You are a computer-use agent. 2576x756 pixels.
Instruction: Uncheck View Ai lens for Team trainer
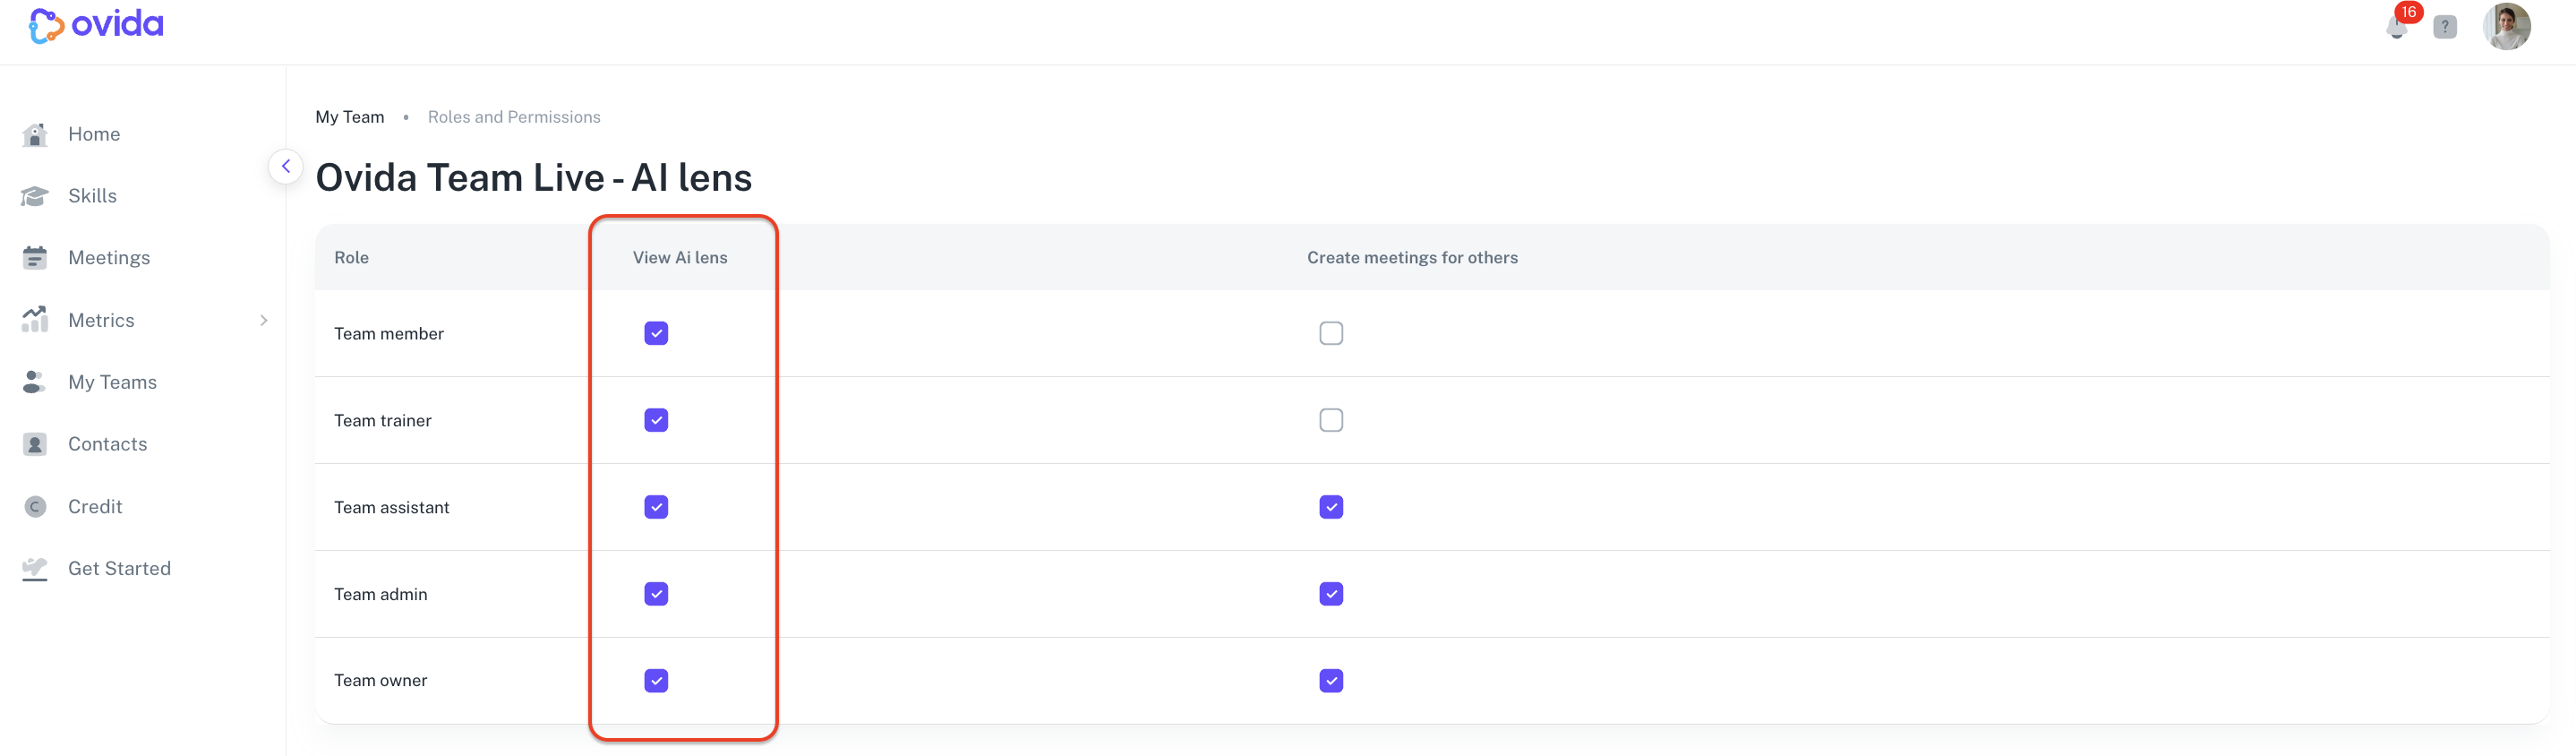[x=656, y=420]
